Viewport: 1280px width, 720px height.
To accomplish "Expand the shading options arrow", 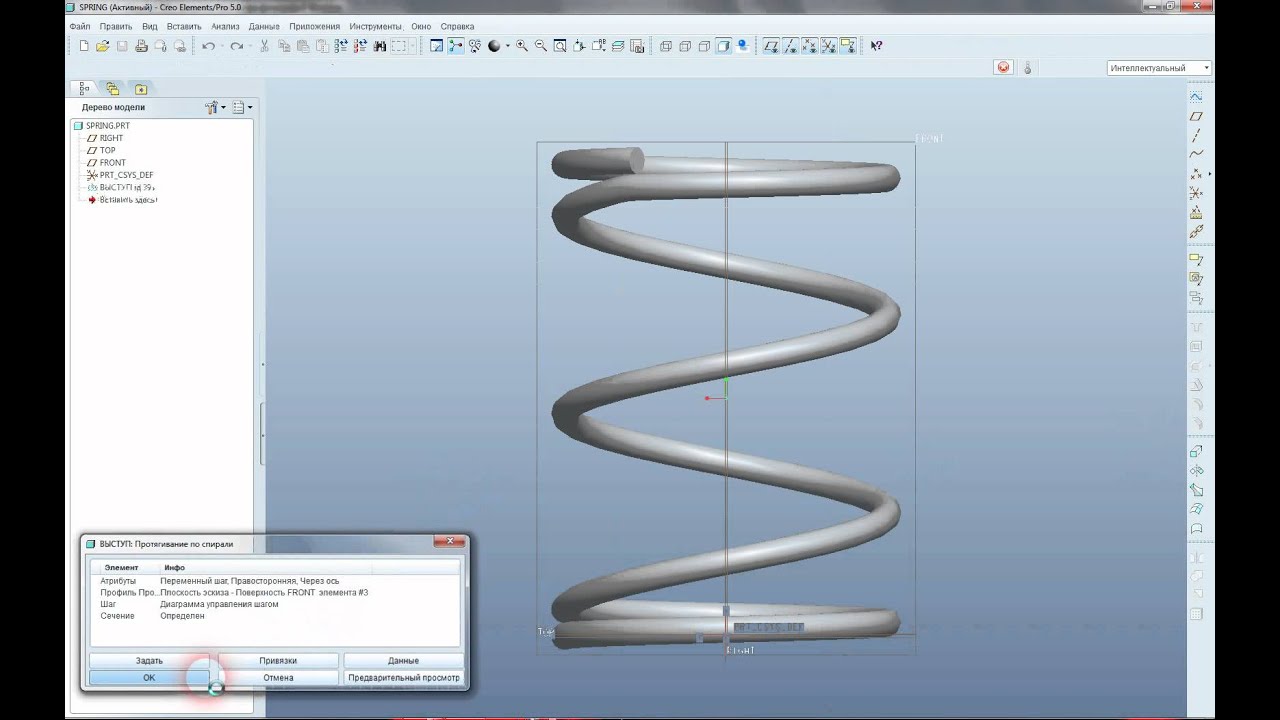I will click(x=507, y=46).
